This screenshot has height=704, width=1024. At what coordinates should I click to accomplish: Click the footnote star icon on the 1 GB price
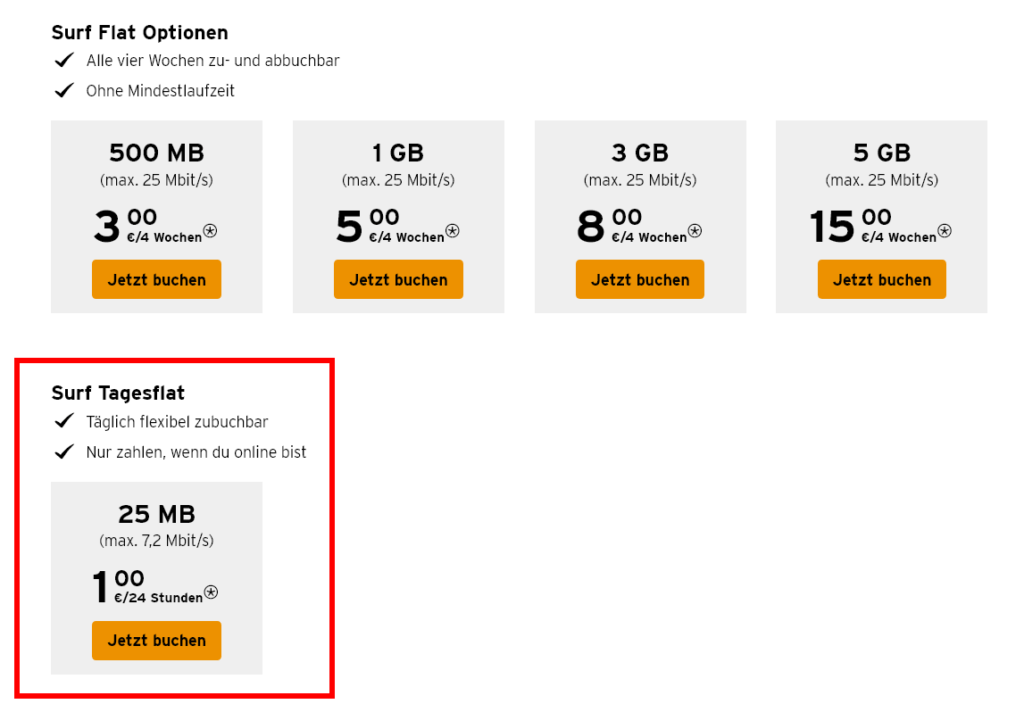pos(452,232)
